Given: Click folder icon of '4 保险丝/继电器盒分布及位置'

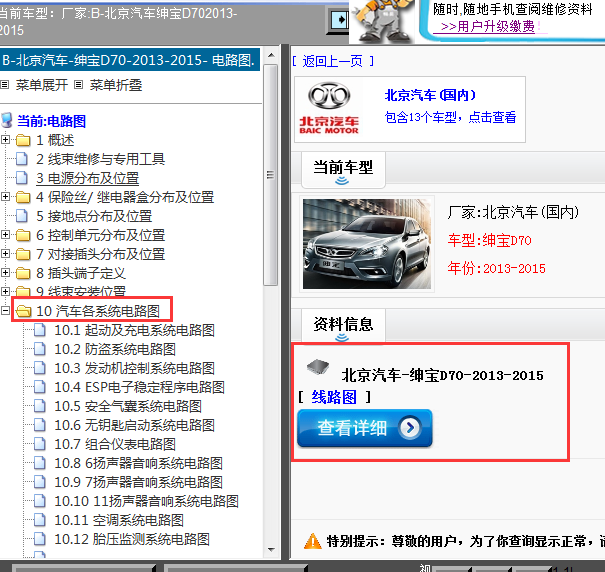Looking at the screenshot, I should [23, 197].
